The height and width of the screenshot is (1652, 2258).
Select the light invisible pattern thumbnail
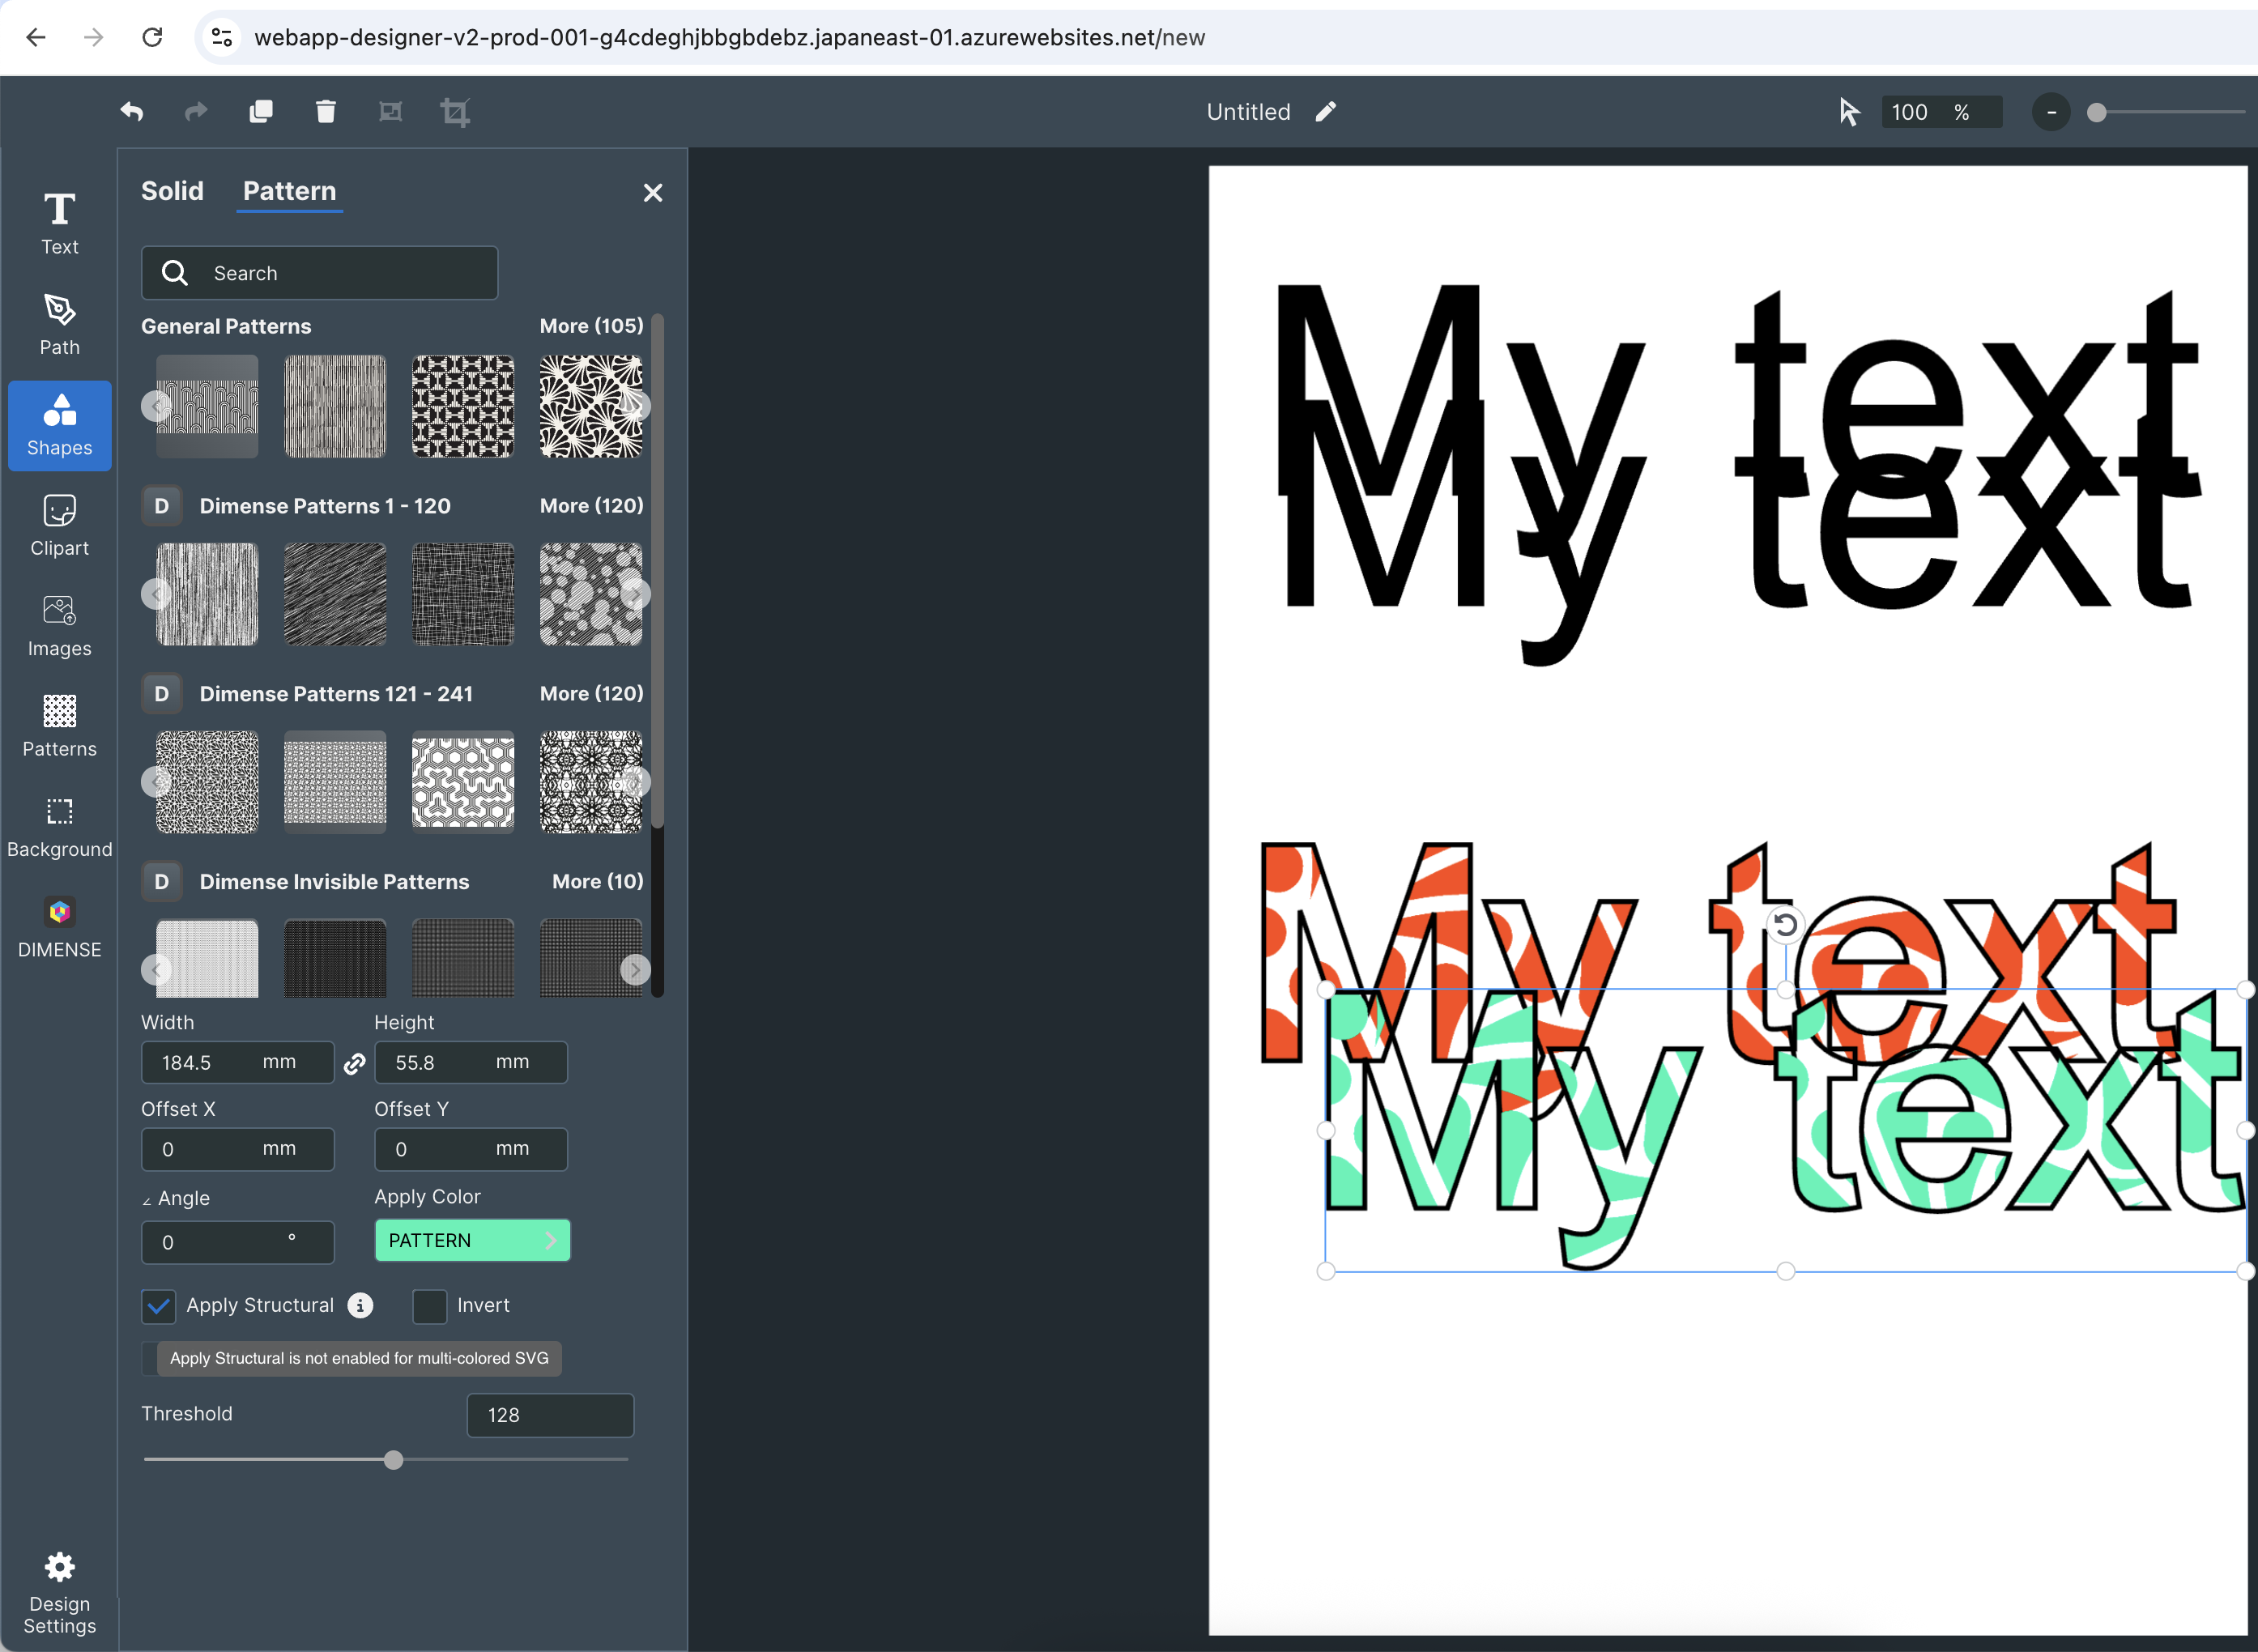207,958
